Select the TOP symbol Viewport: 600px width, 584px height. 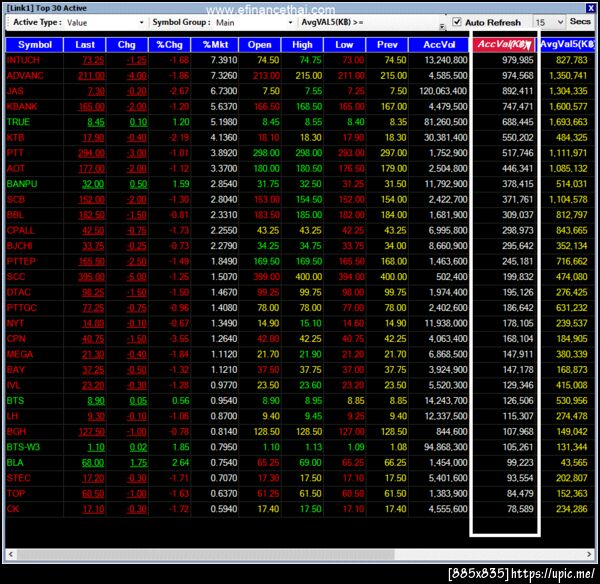click(16, 494)
